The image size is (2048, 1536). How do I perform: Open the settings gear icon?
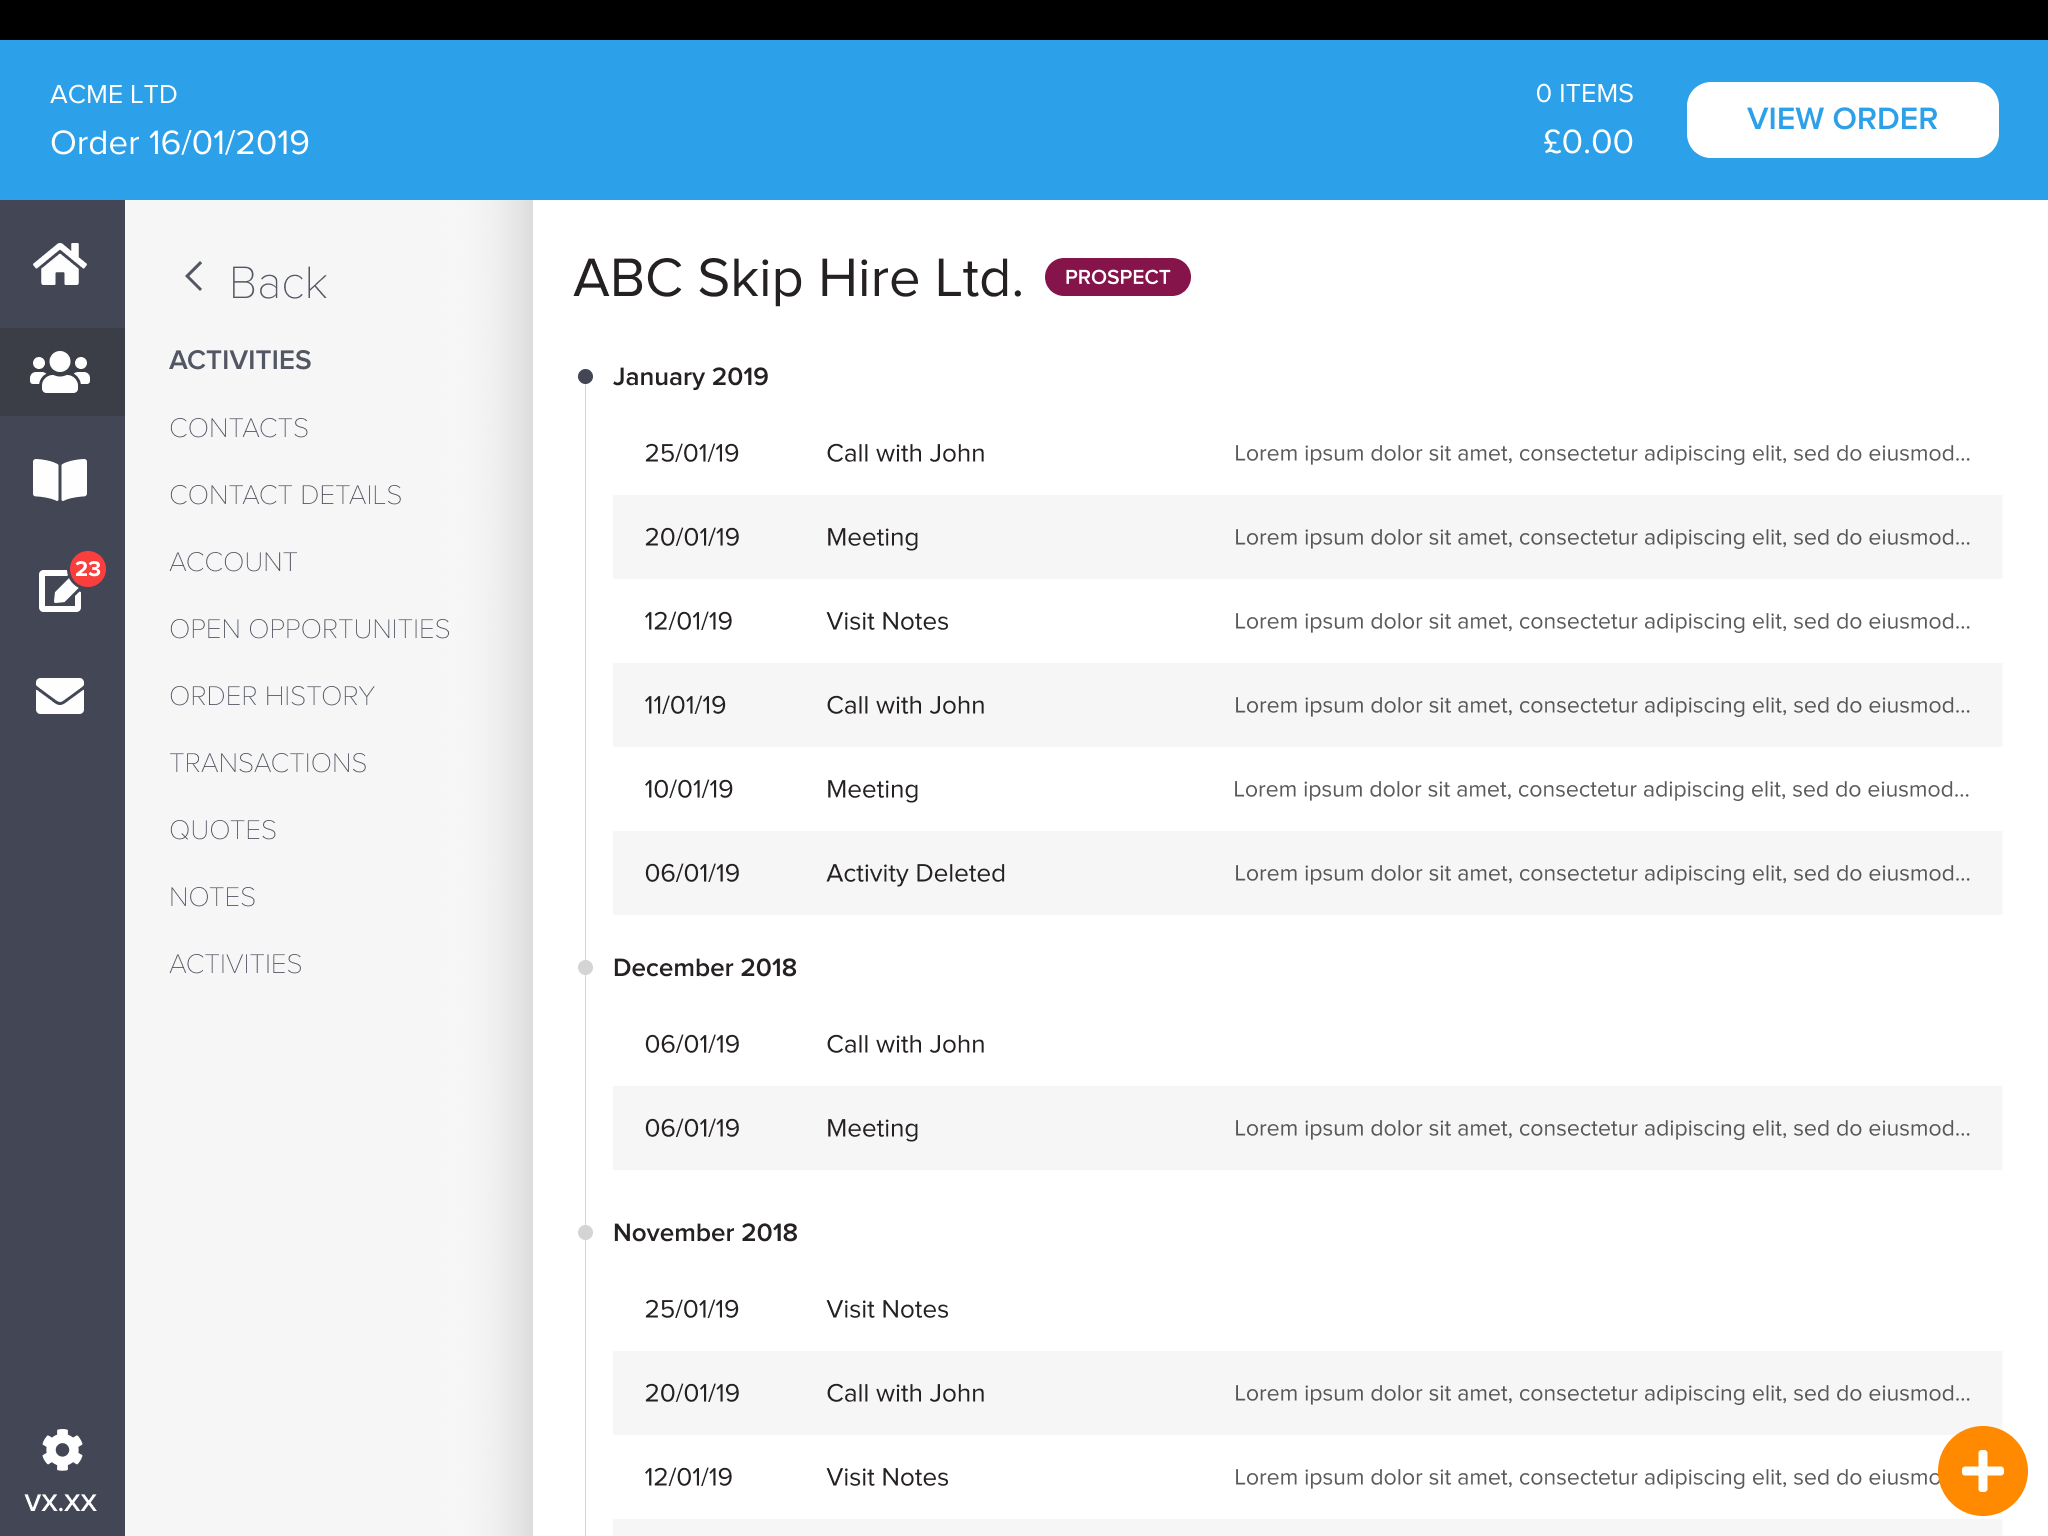62,1450
